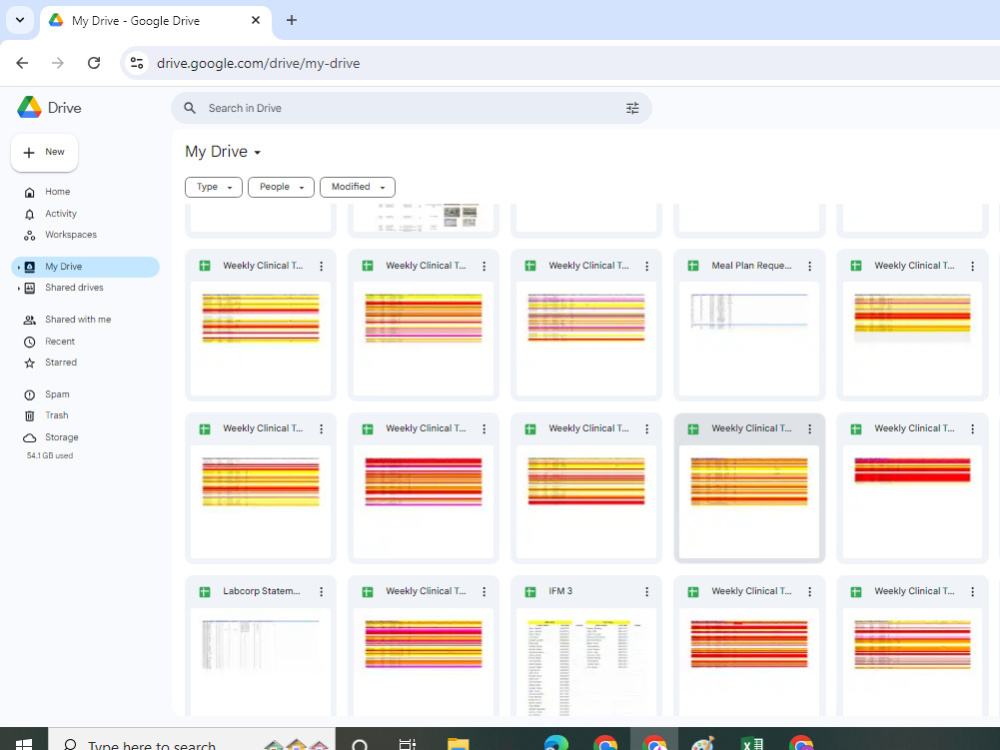Focus the Search in Drive field

411,108
